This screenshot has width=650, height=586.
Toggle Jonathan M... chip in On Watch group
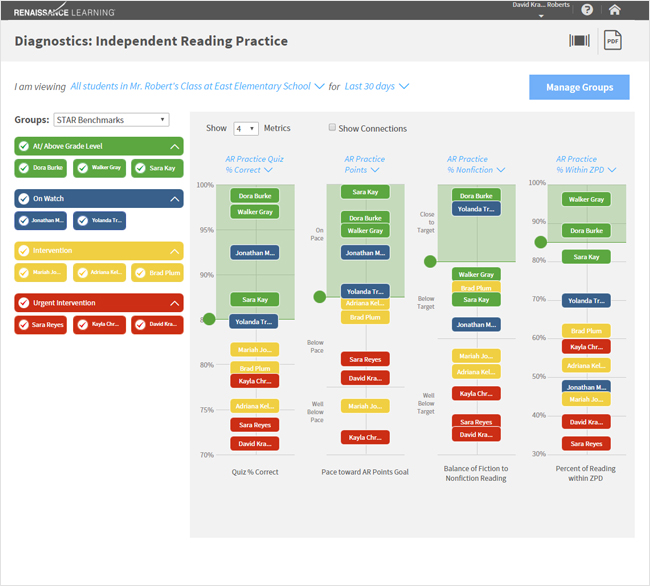coord(41,220)
